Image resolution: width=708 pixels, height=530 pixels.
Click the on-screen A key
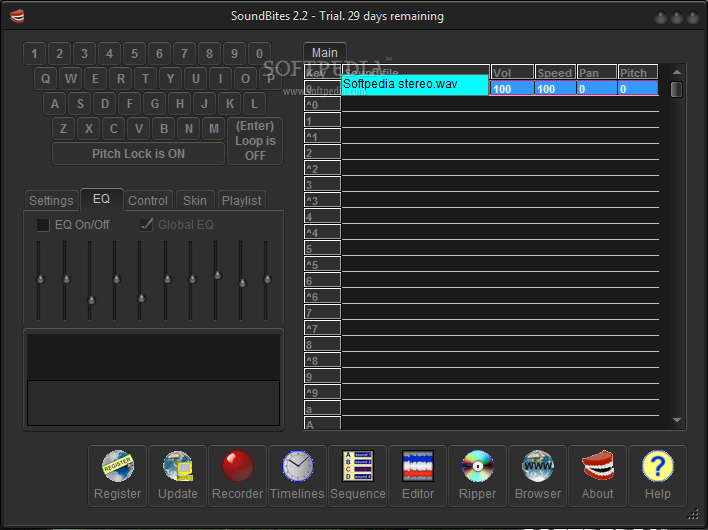tap(55, 104)
